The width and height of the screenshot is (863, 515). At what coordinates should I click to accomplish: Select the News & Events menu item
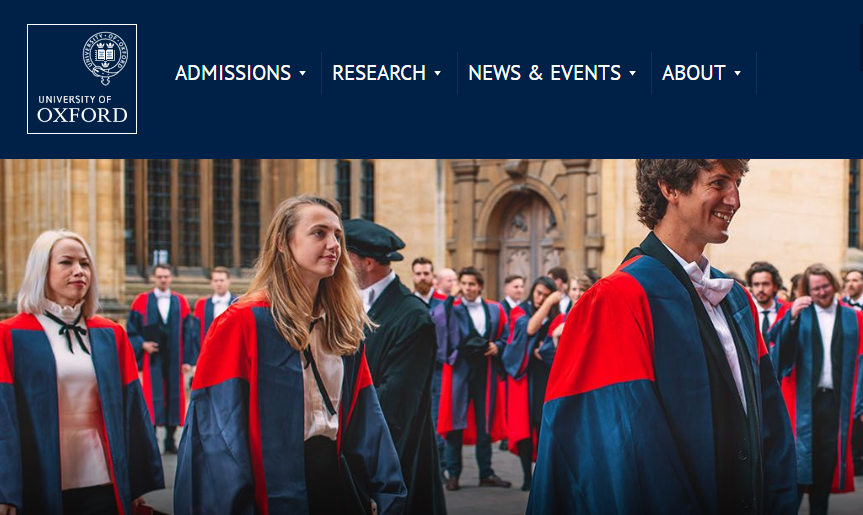544,73
